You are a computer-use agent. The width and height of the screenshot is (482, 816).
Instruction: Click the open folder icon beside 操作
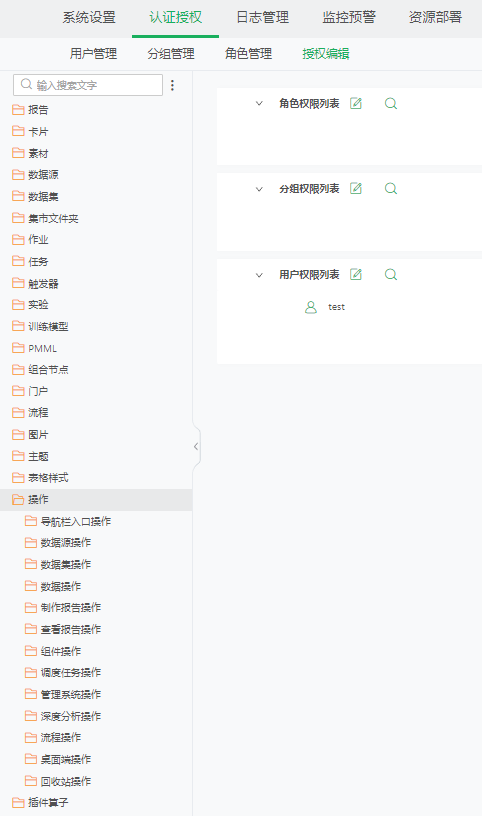point(18,500)
